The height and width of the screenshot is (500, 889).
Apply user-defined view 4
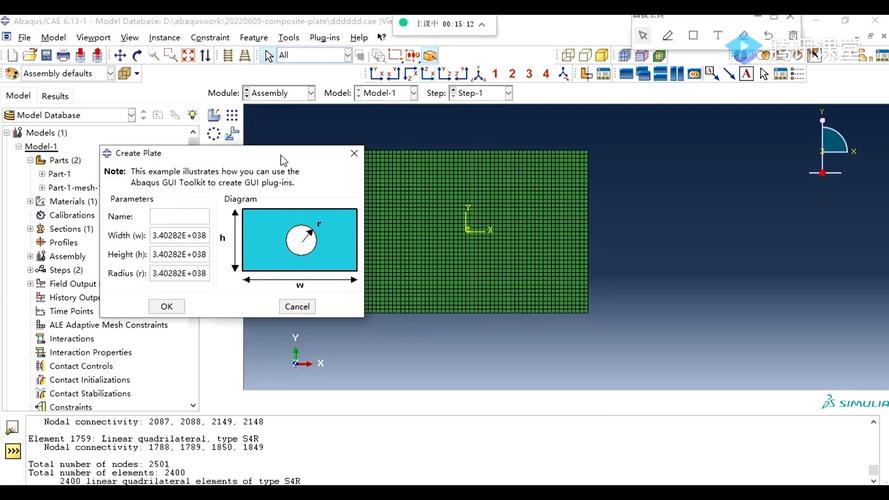546,74
